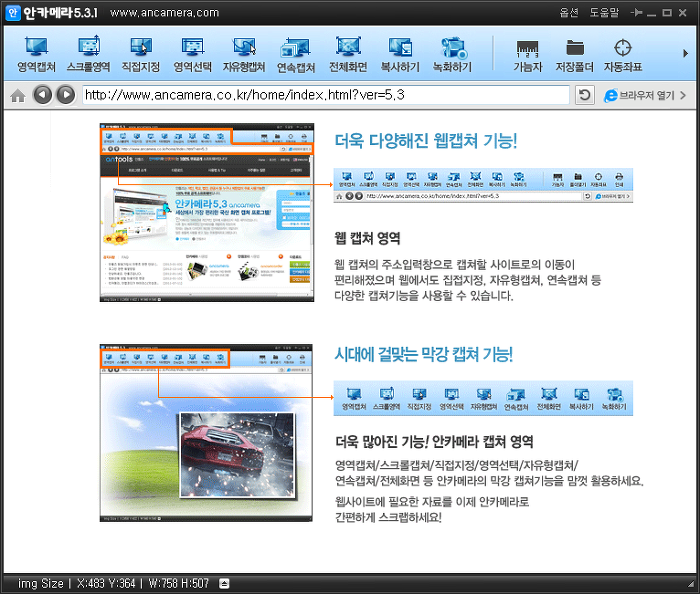Minimize the 안카메라 window

click(651, 13)
